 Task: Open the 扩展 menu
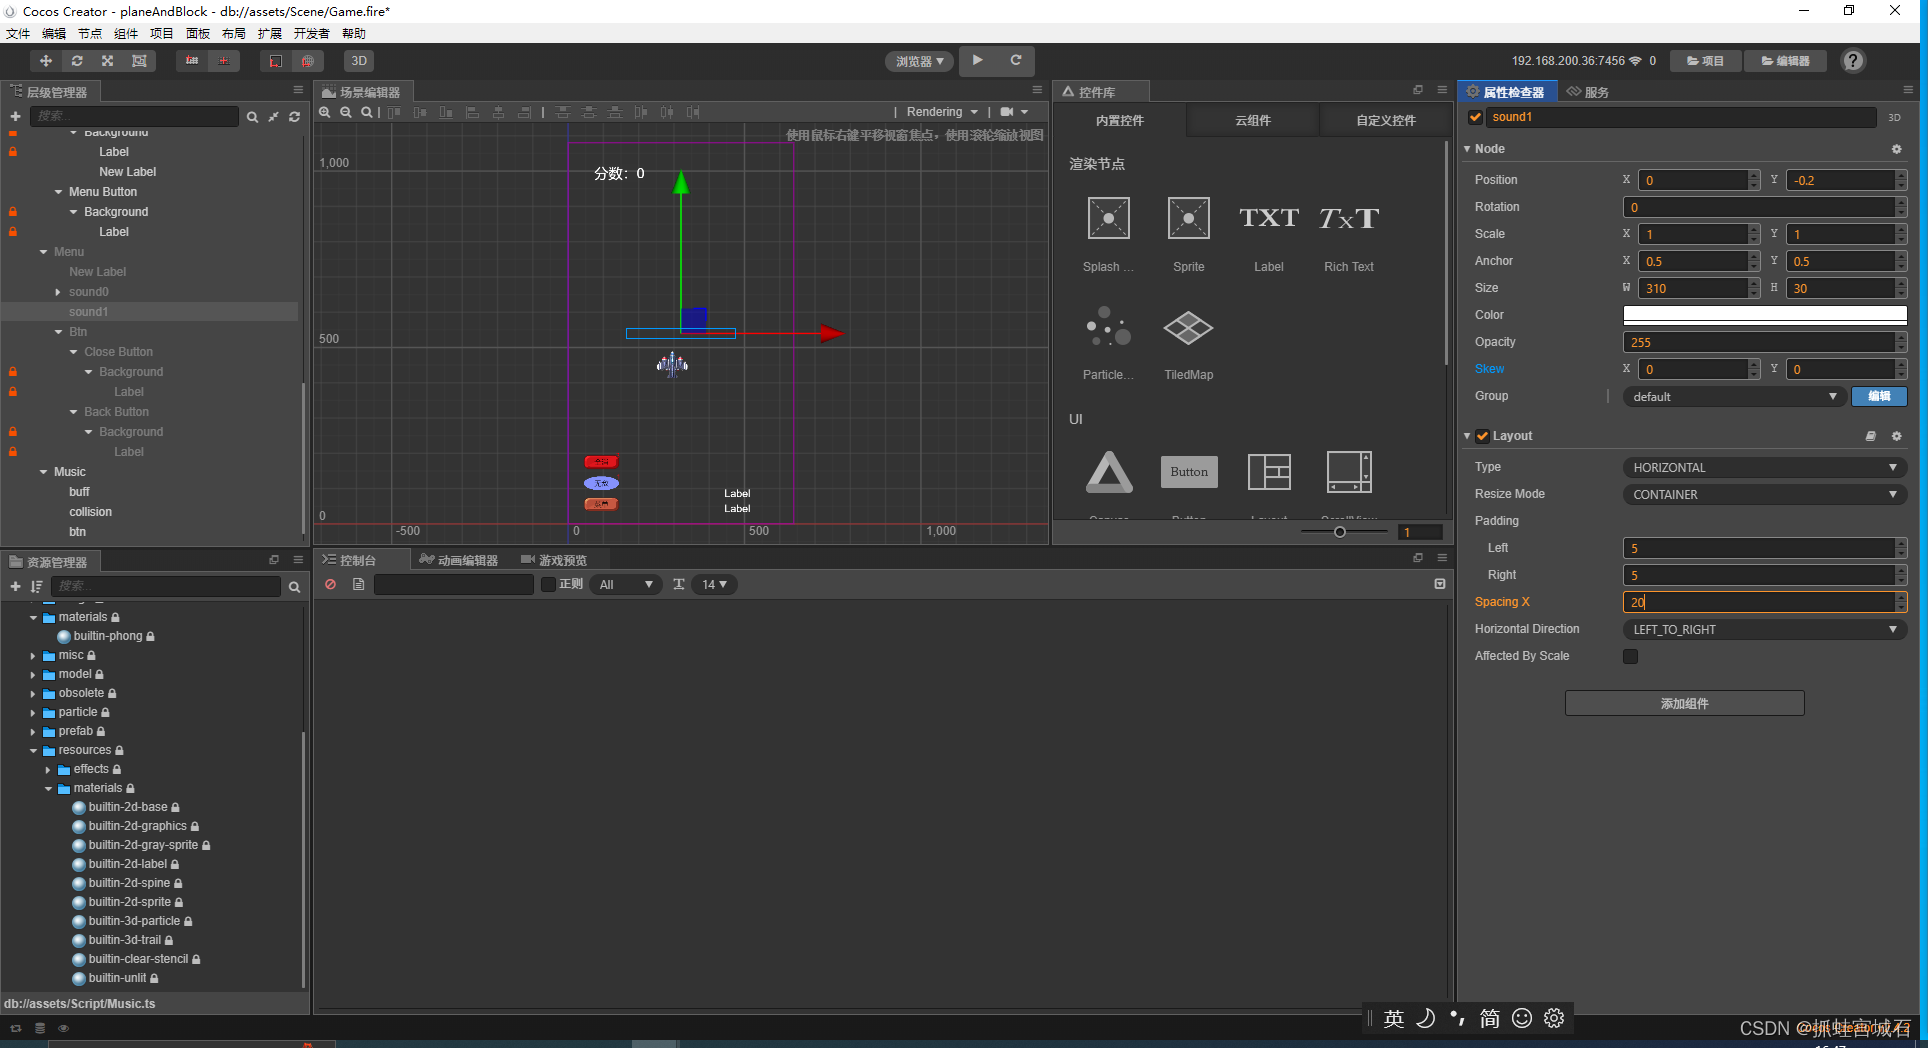pos(270,33)
